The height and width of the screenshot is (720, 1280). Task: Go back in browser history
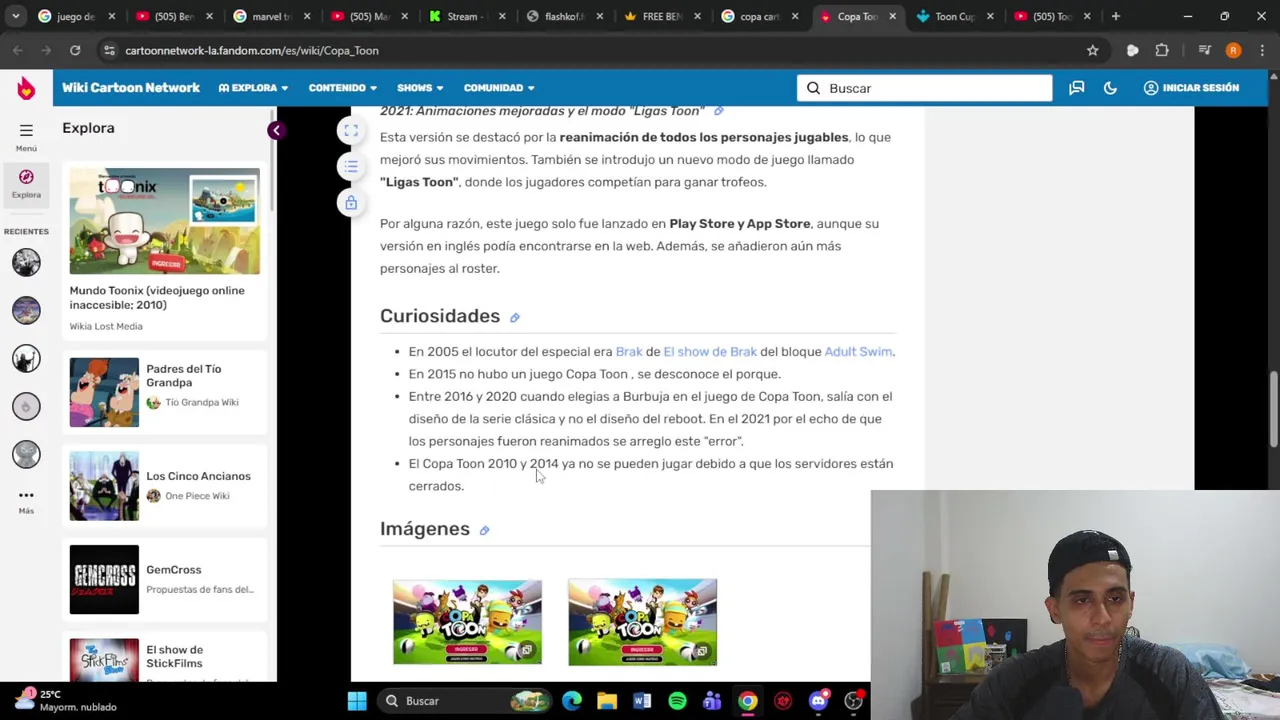point(18,50)
